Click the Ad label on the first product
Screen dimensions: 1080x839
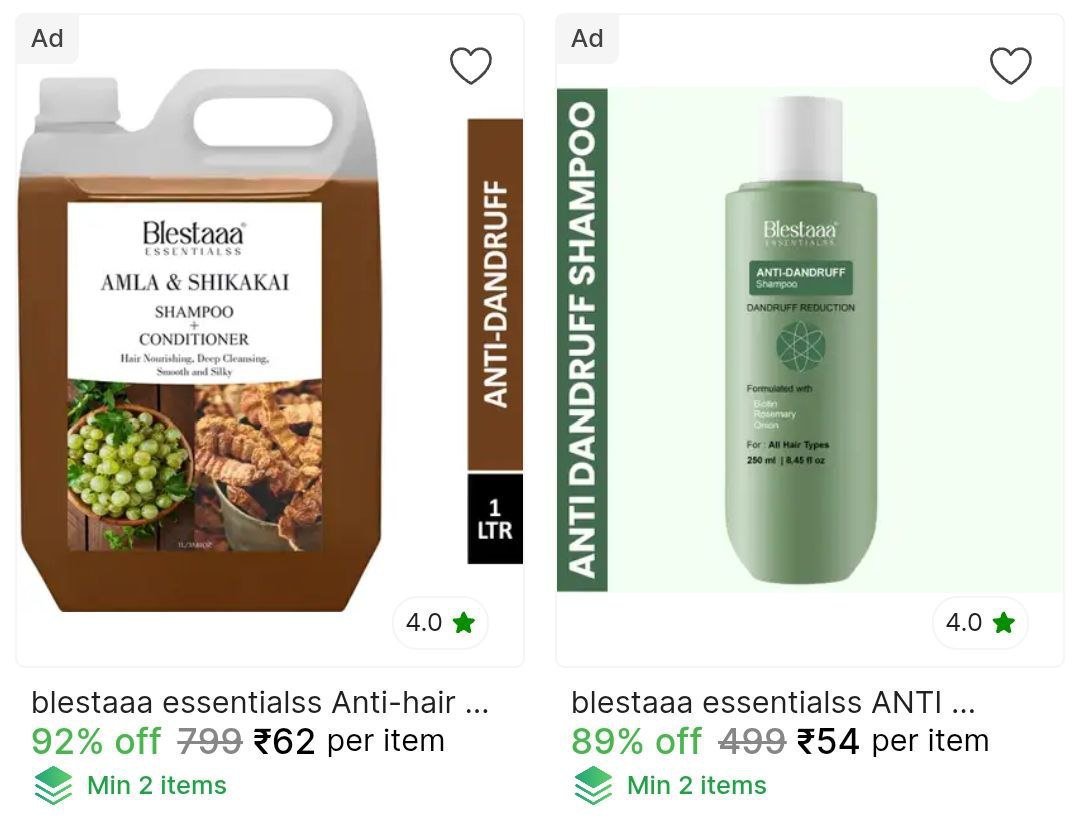[x=47, y=39]
